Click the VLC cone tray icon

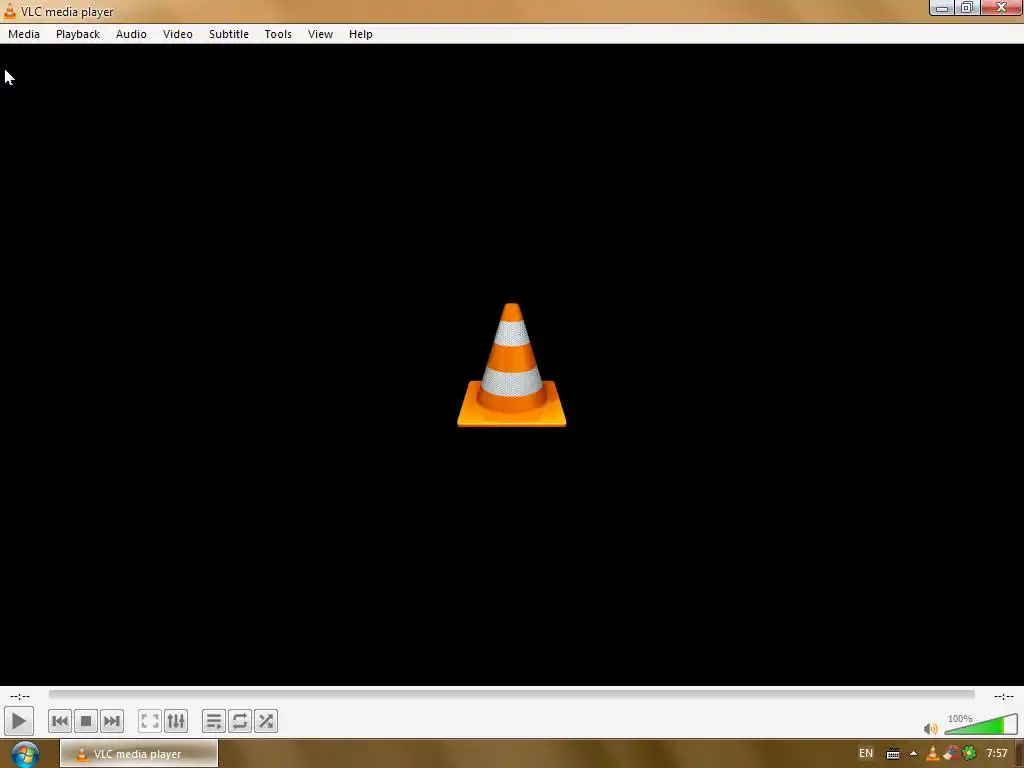[933, 754]
